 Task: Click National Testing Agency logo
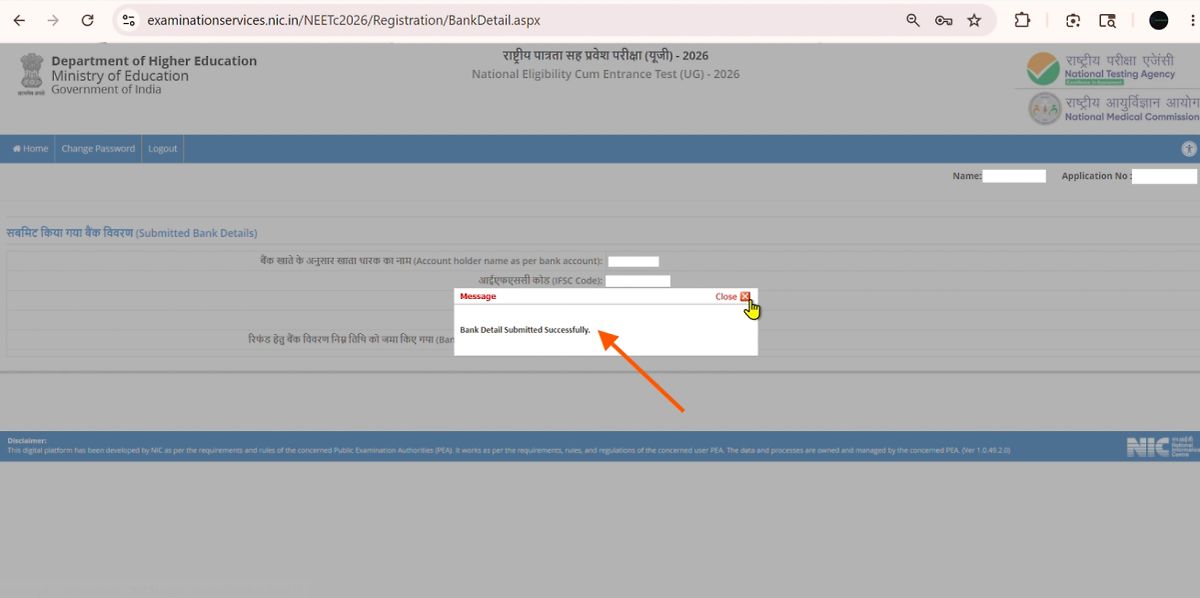[1100, 68]
